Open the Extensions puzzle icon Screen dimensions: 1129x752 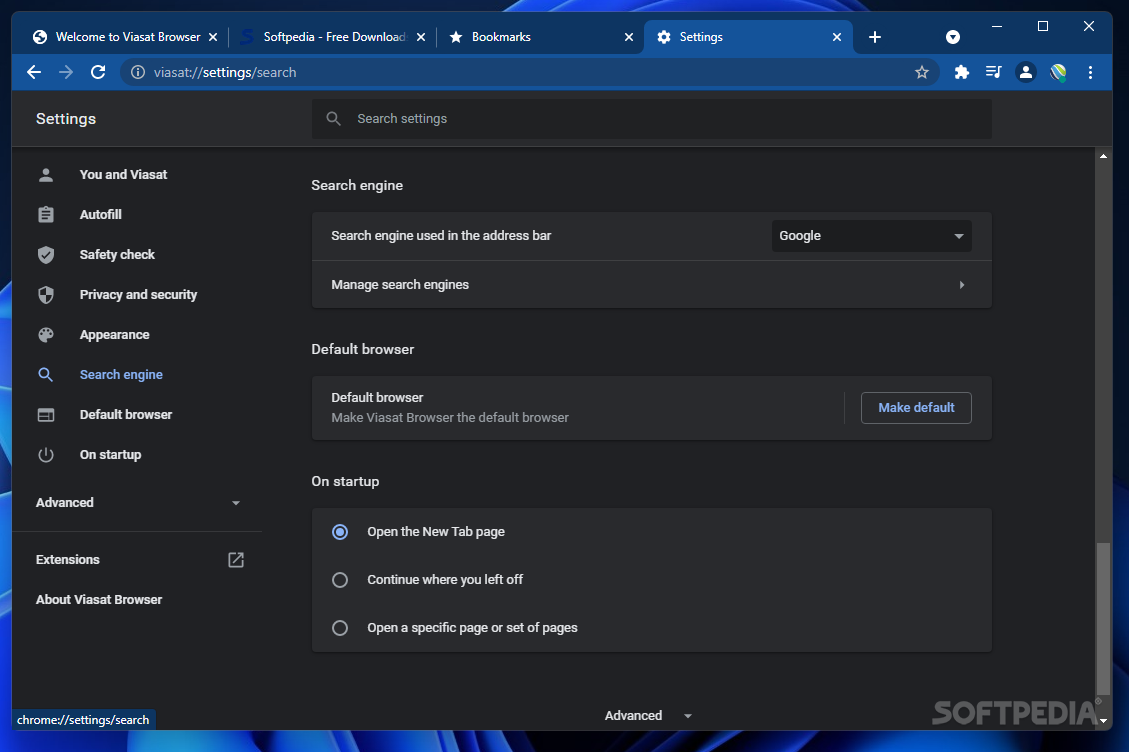(x=961, y=72)
